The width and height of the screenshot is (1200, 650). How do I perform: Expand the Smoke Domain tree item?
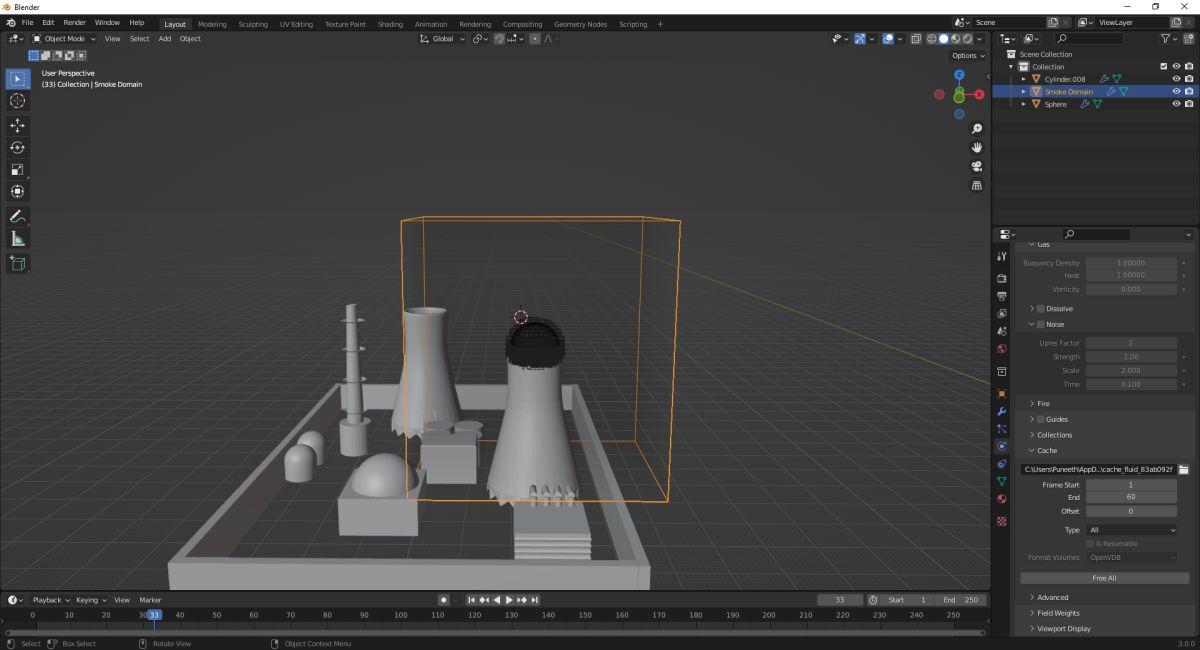[1023, 91]
